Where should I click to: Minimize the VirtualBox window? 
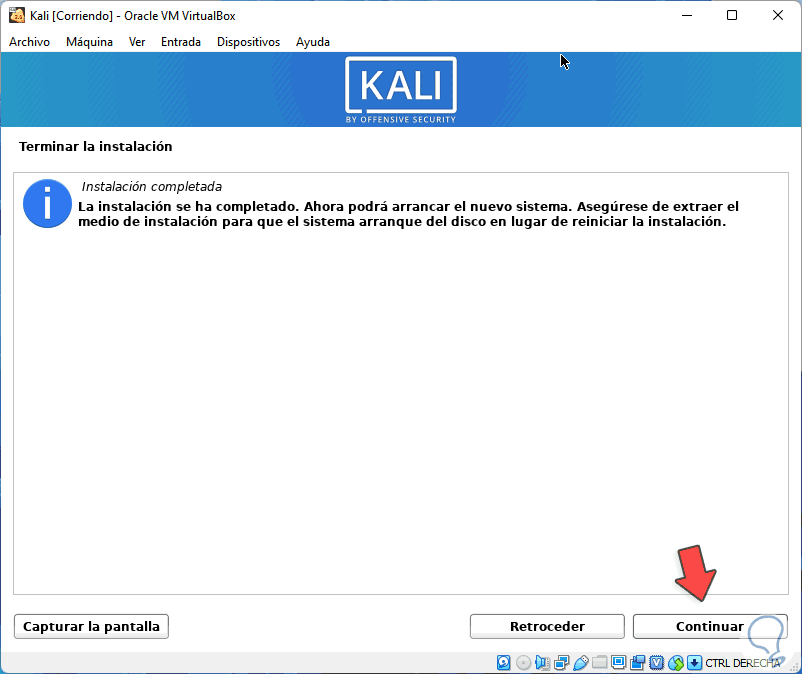[687, 15]
